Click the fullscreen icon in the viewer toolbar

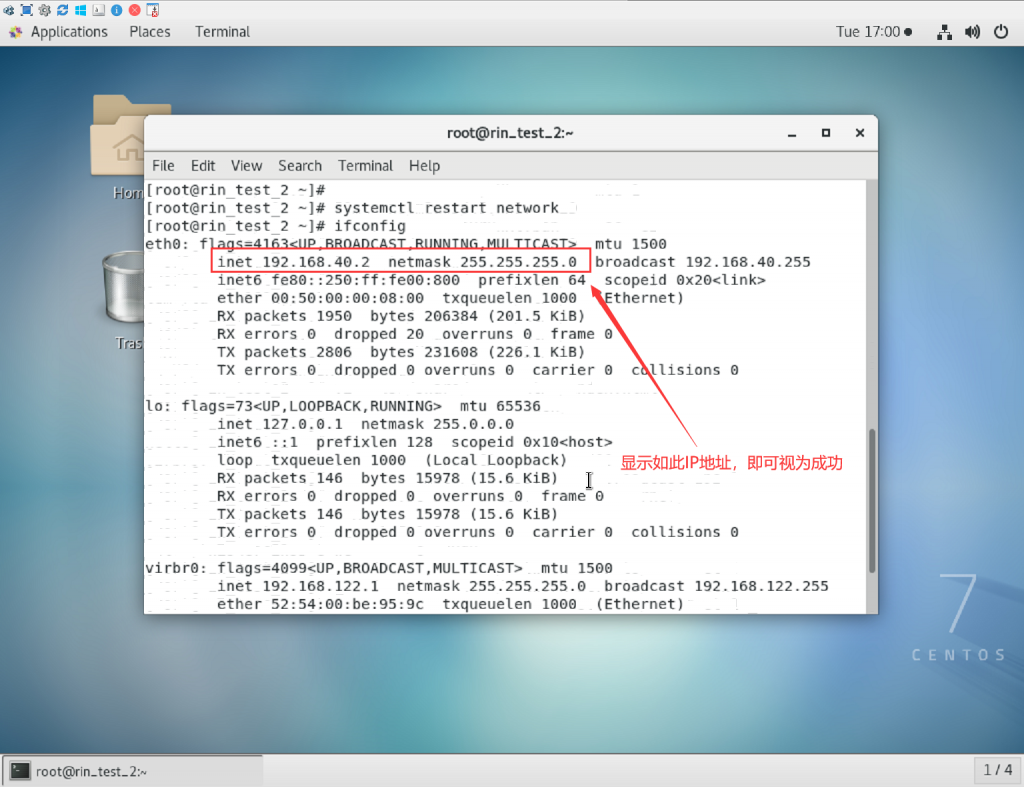point(27,10)
